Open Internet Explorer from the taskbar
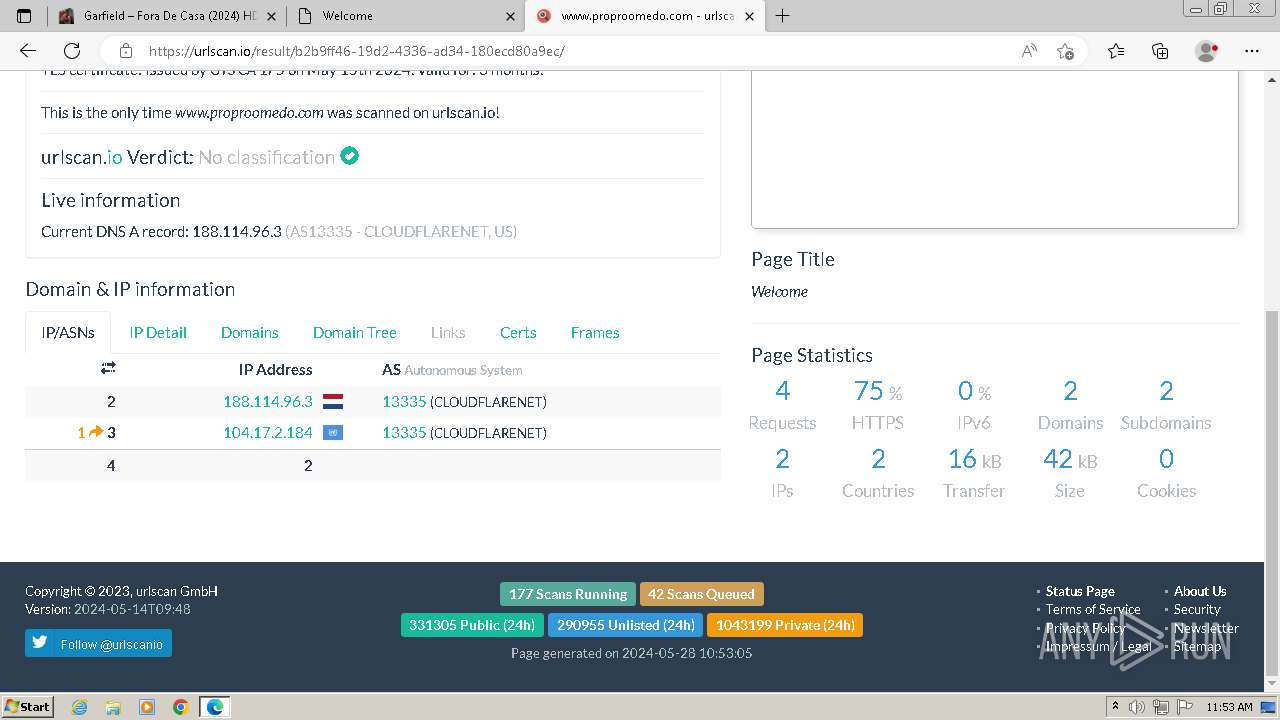Screen dimensions: 1280x720 pos(79,707)
